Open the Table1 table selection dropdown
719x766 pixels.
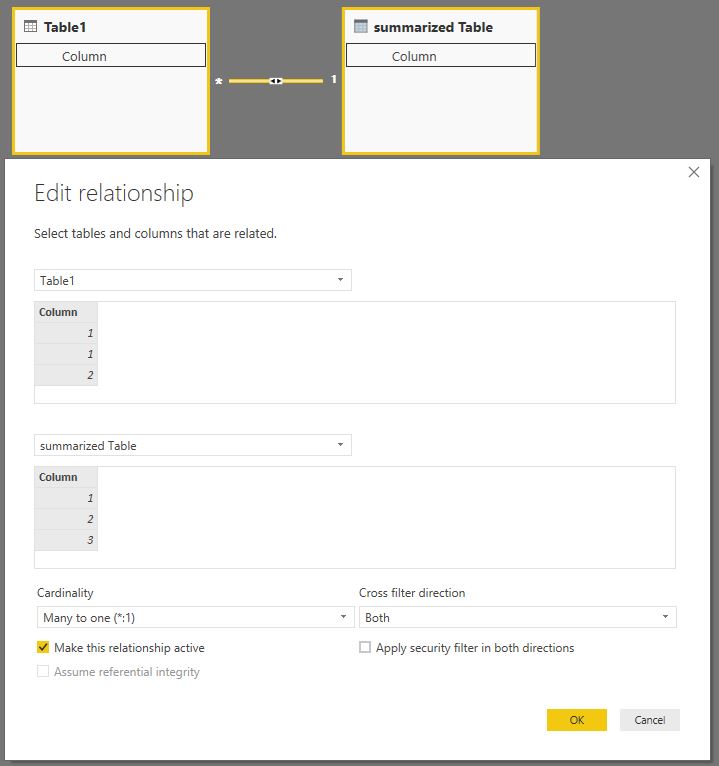pyautogui.click(x=193, y=280)
